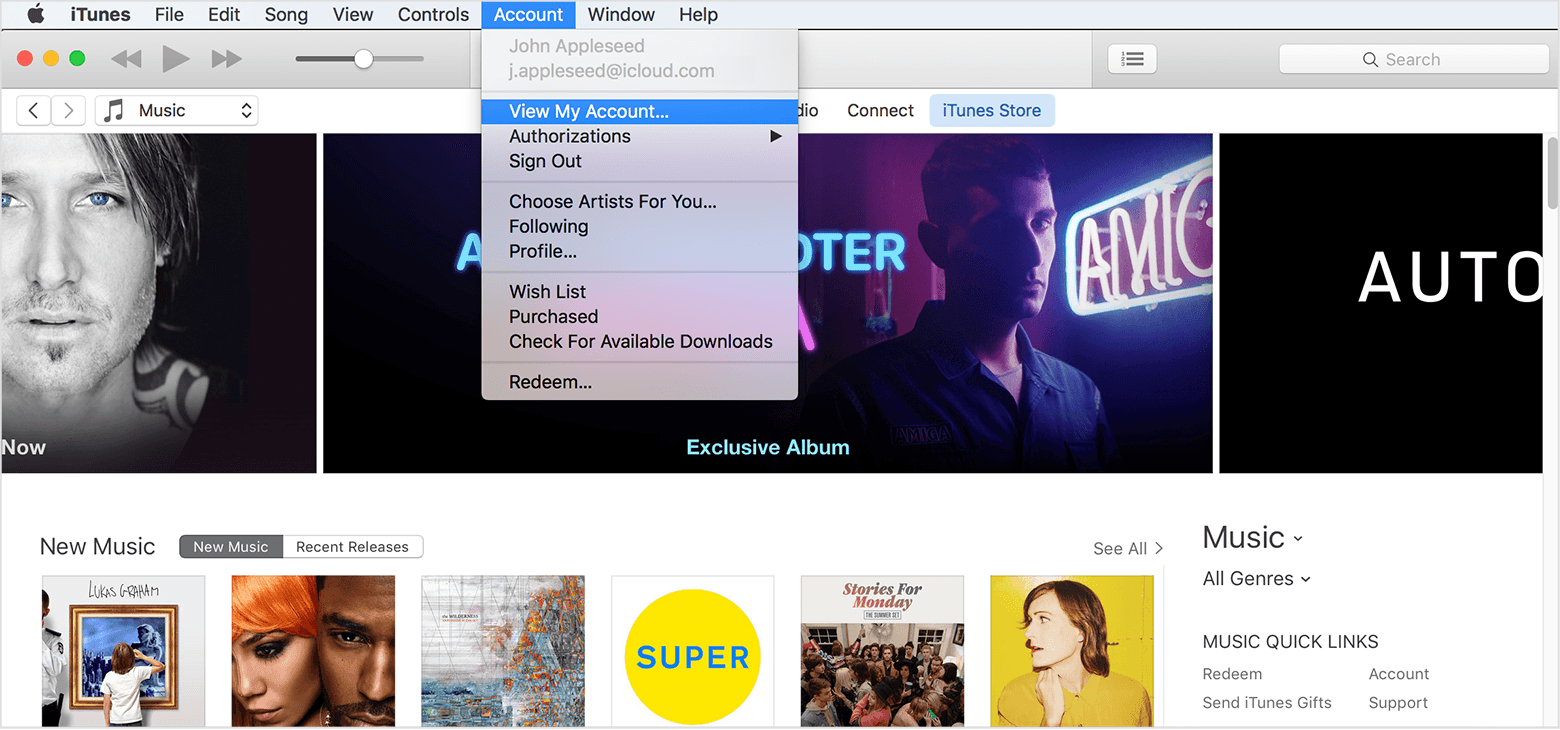The image size is (1560, 730).
Task: Select Choose Artists For You menu item
Action: pyautogui.click(x=640, y=201)
